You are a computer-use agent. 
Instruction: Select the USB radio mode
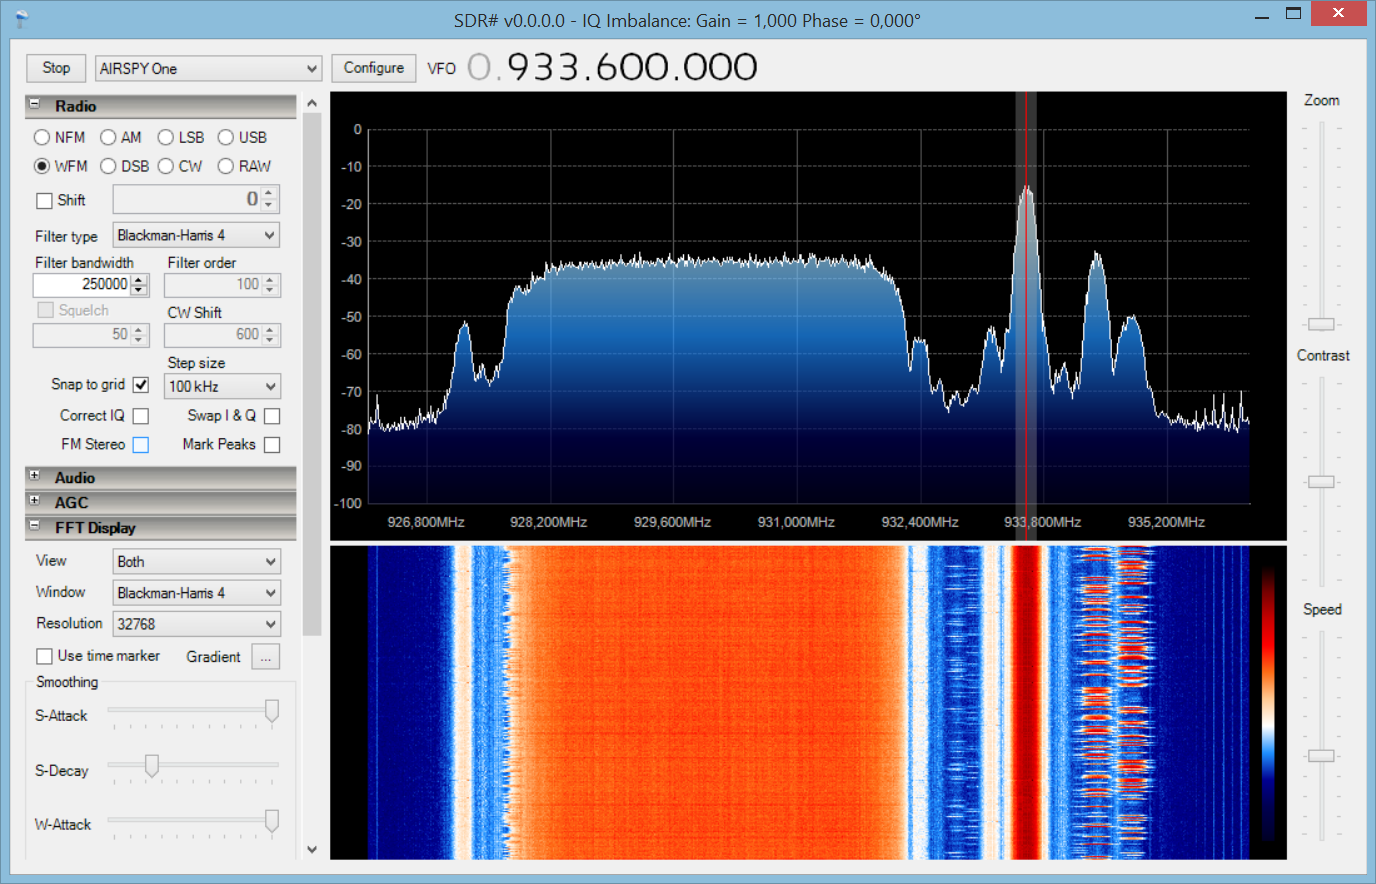(x=226, y=137)
